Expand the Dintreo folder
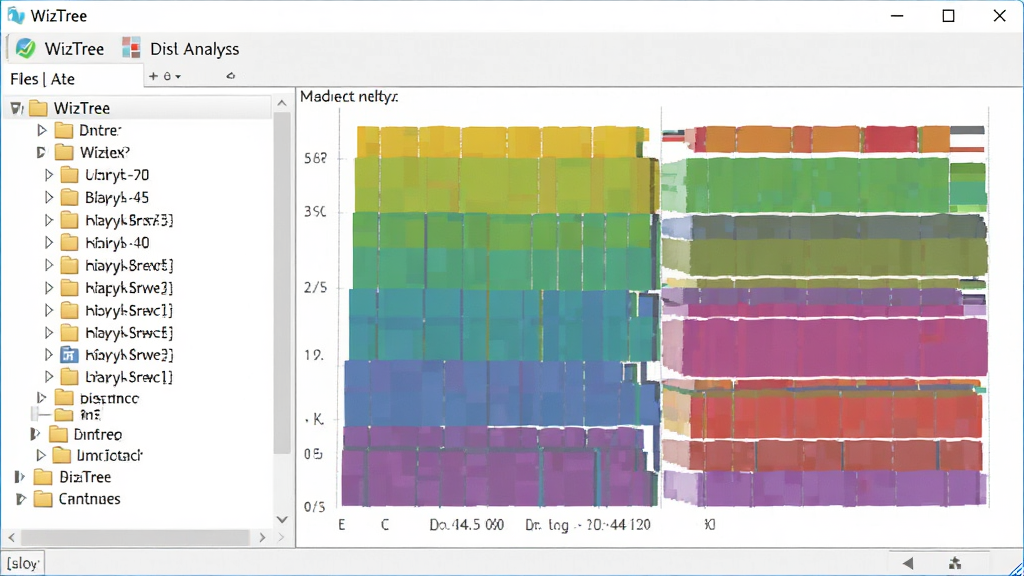 click(35, 434)
